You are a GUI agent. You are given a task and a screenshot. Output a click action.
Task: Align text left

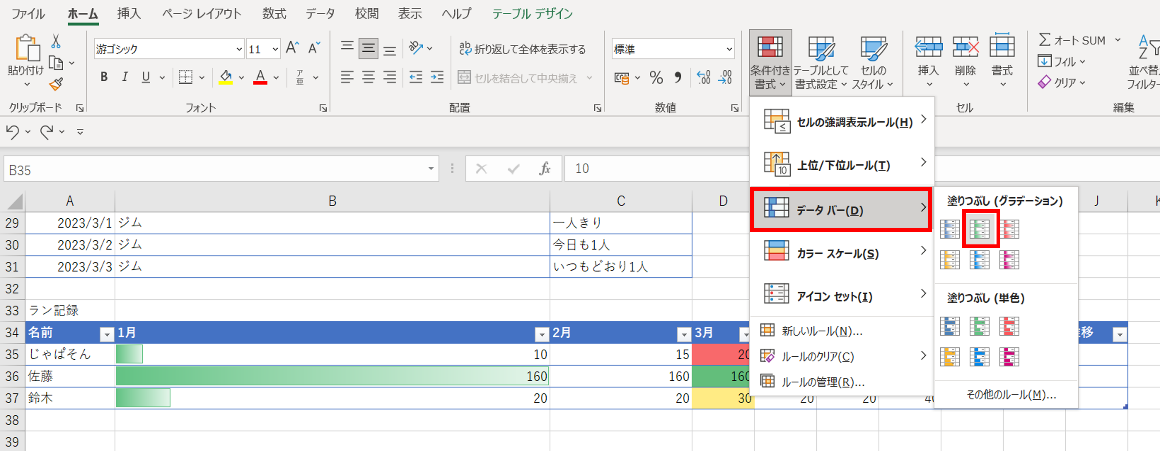[347, 77]
